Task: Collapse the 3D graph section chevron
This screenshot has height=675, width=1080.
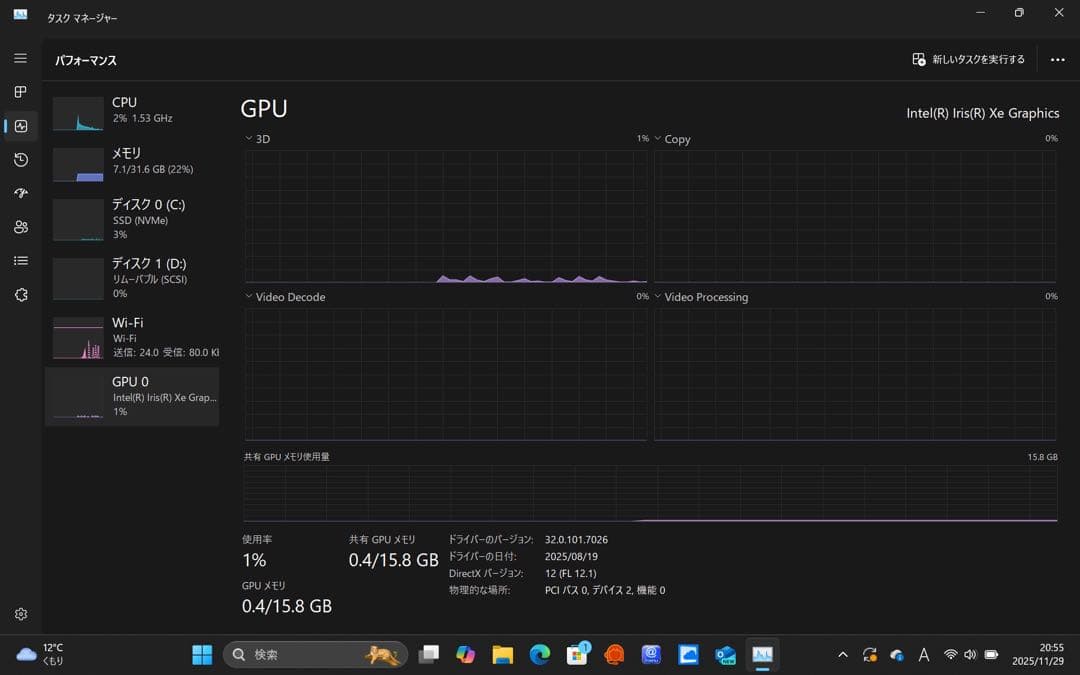Action: (x=248, y=138)
